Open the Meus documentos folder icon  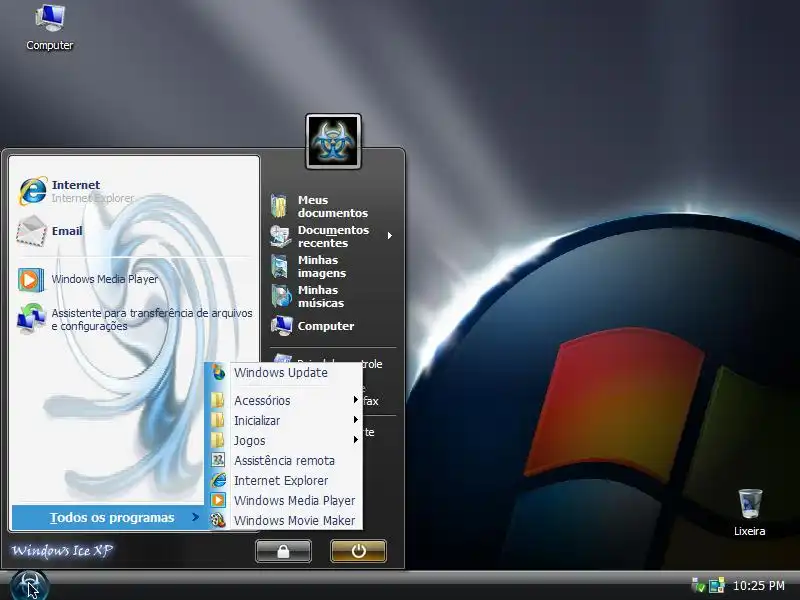click(281, 206)
